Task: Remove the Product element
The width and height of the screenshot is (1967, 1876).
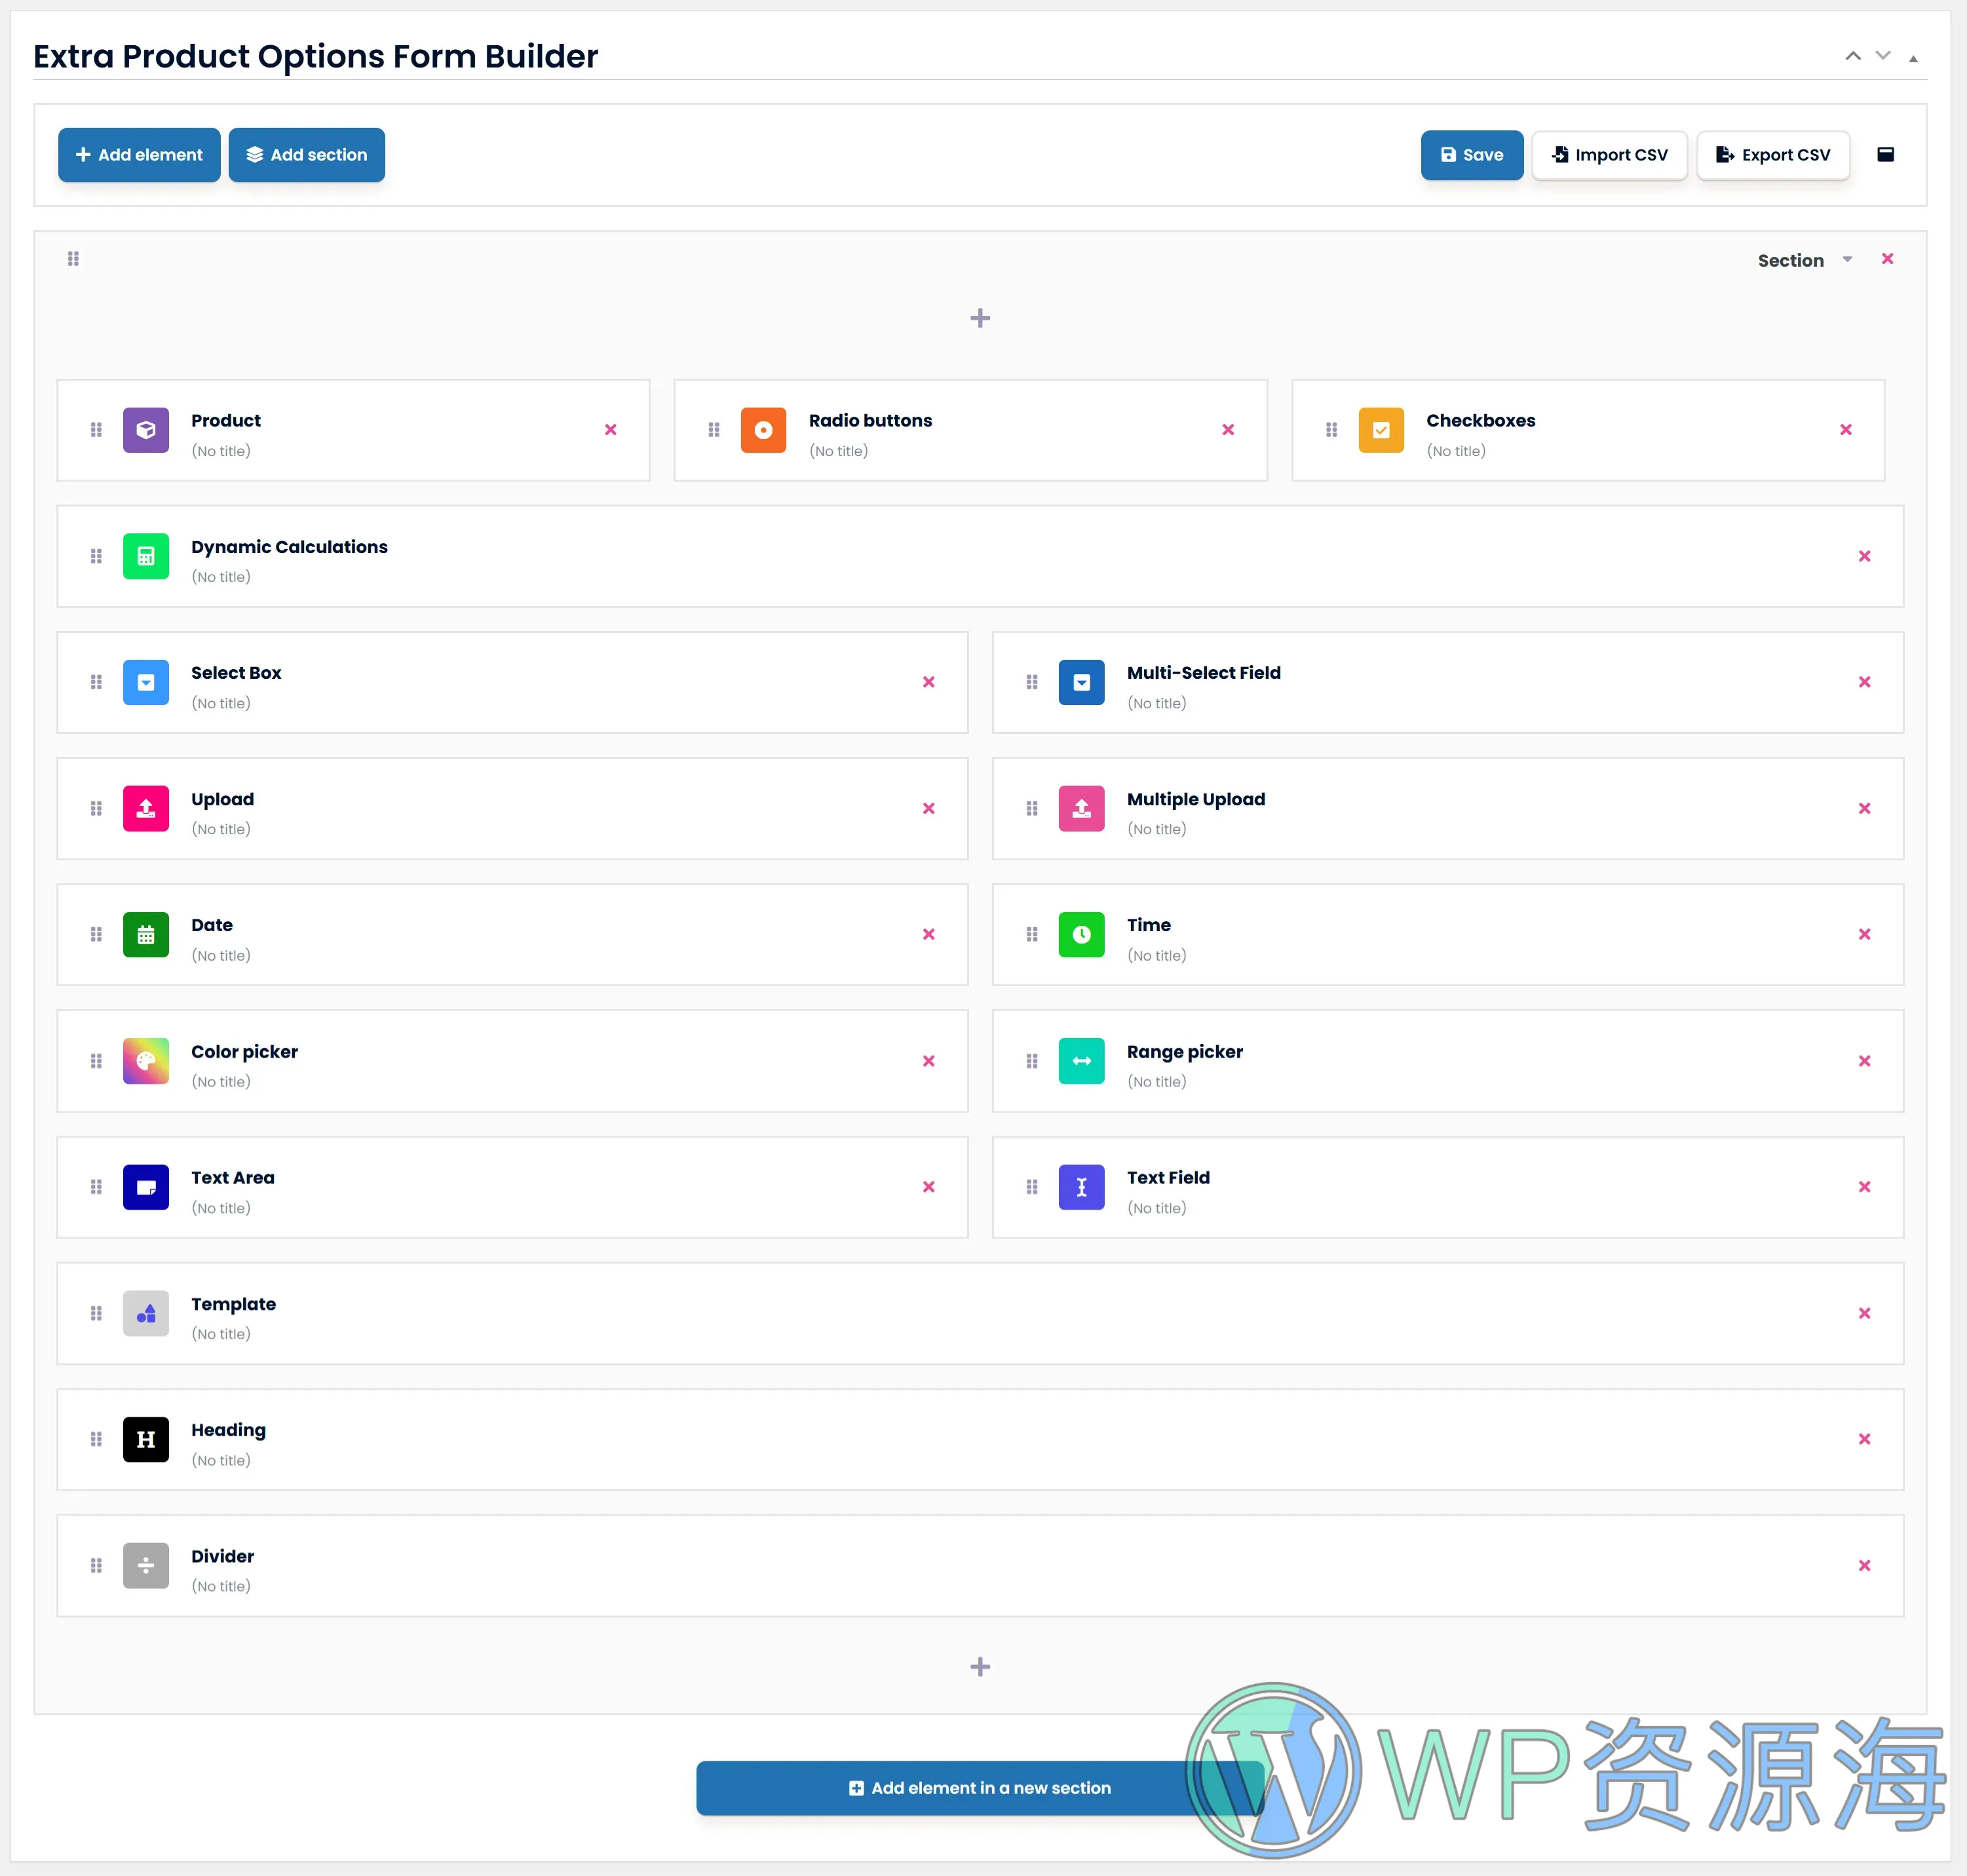Action: [610, 430]
